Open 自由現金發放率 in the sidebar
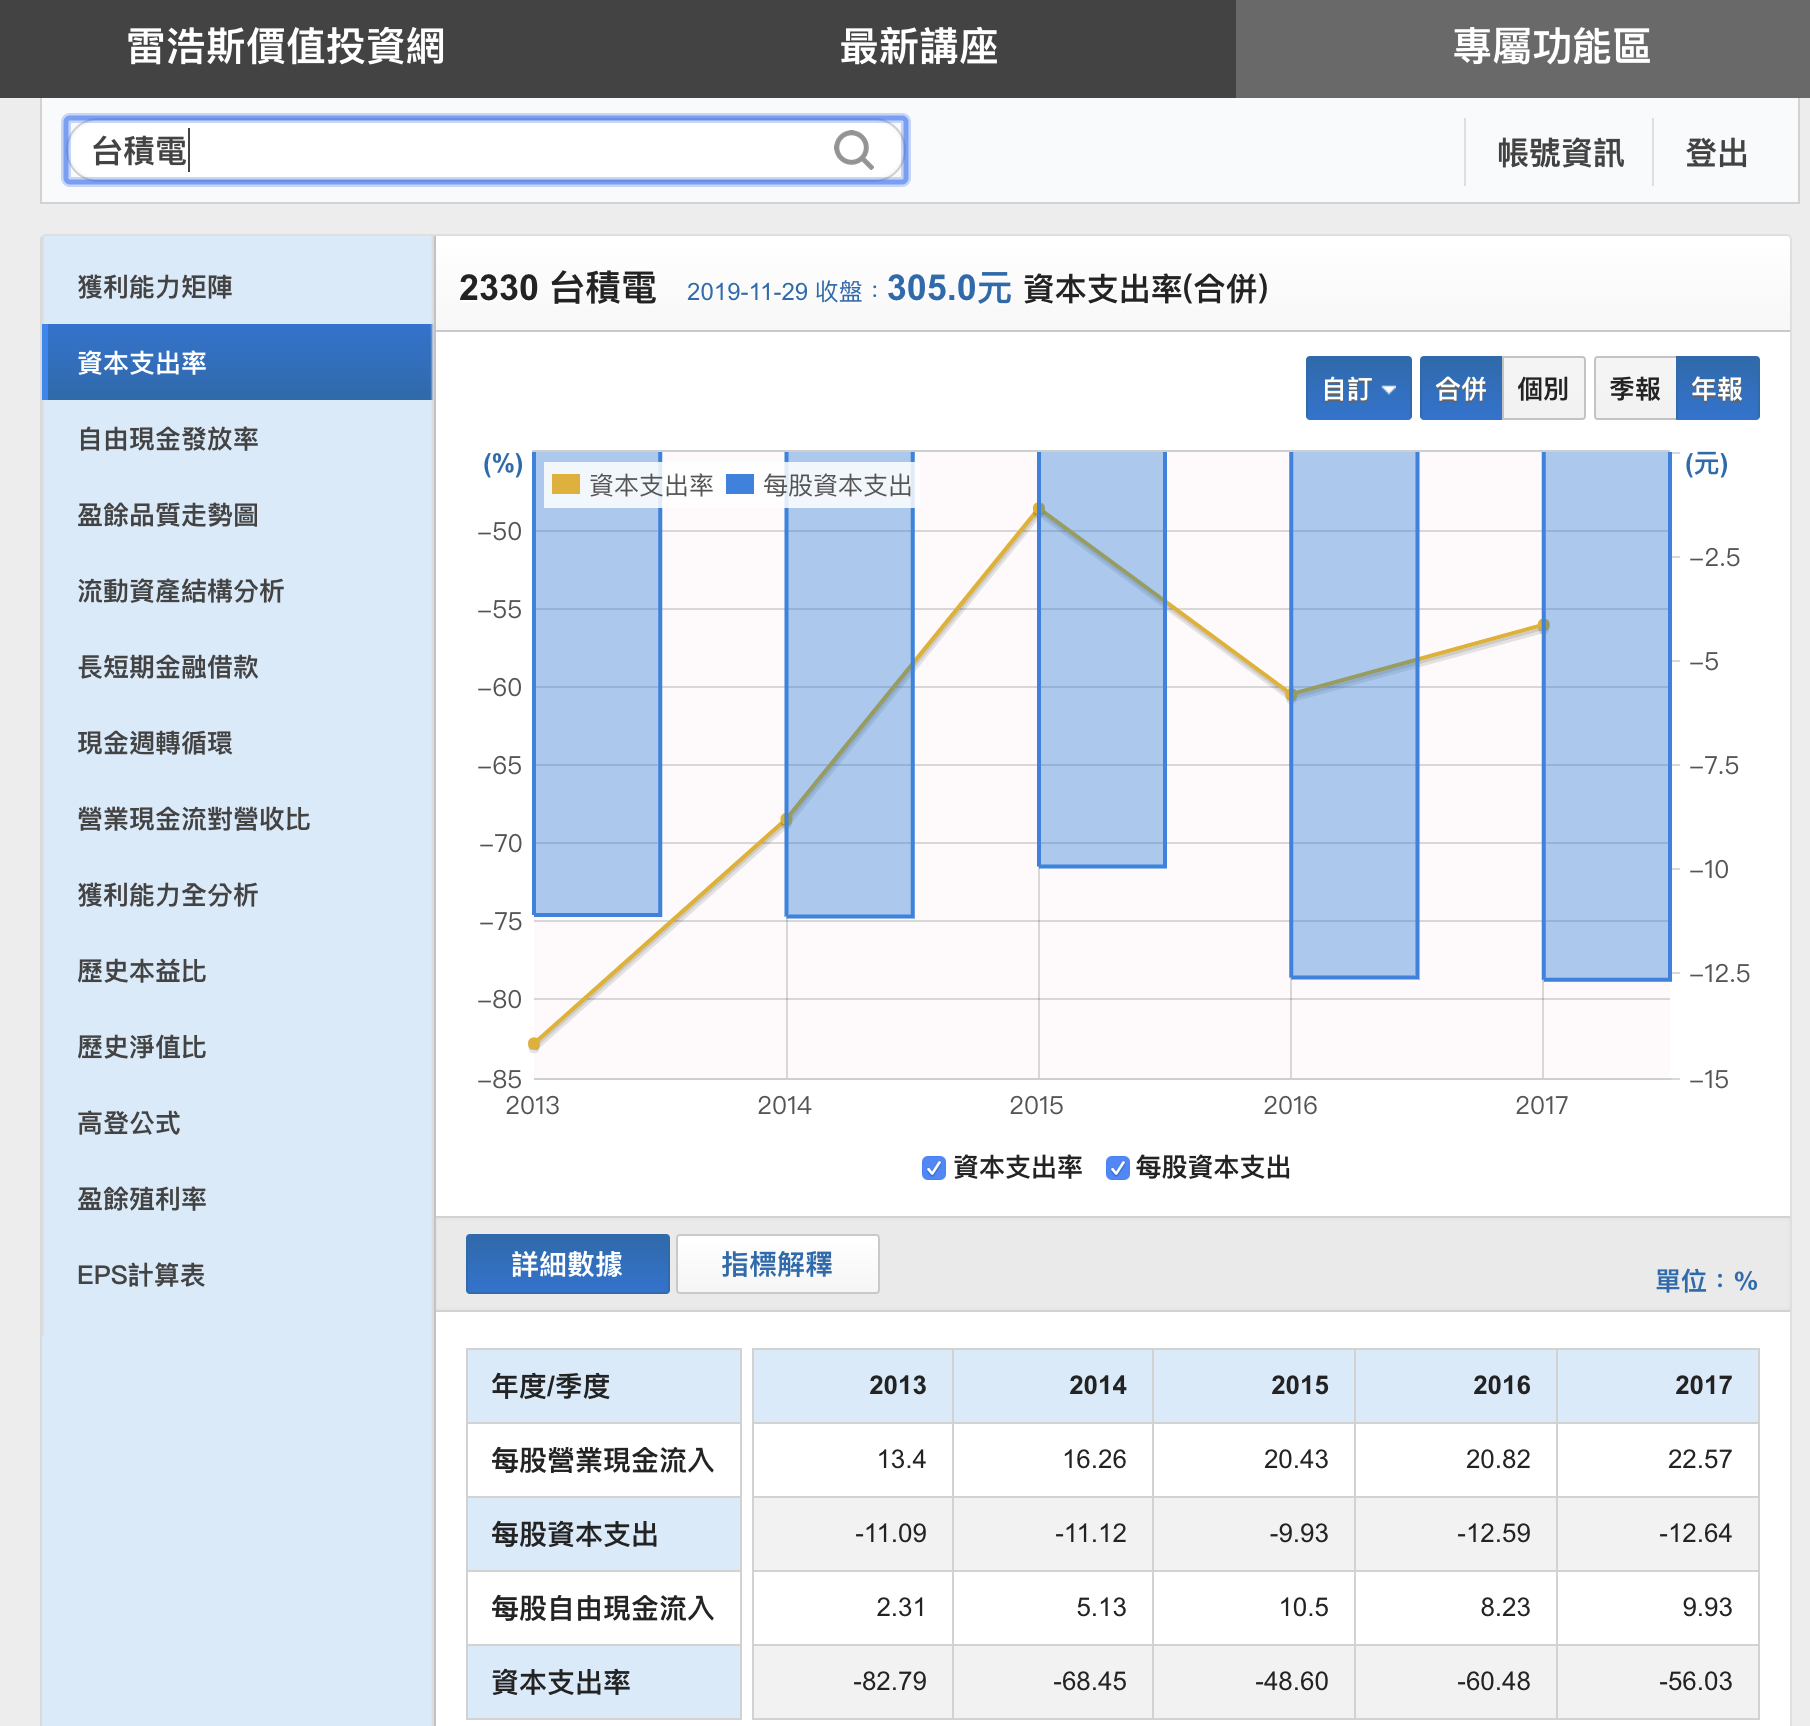This screenshot has width=1810, height=1726. tap(168, 439)
